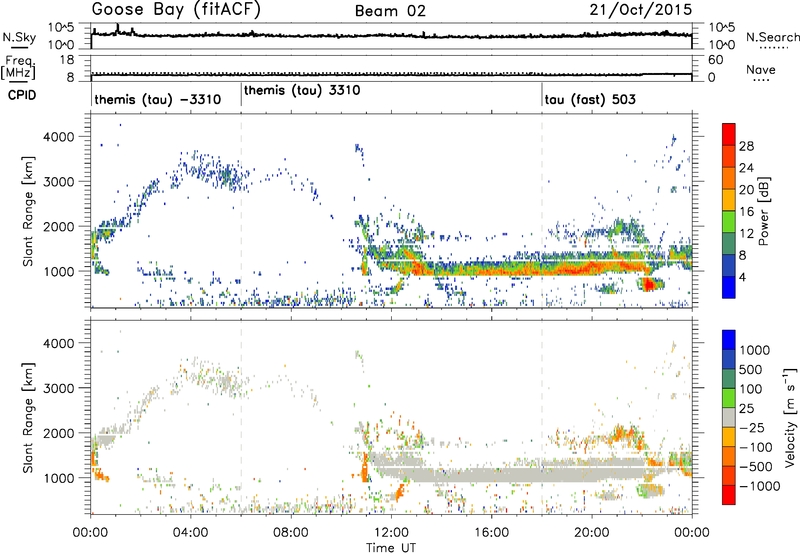Click the 'Power [dB]' color bar label
This screenshot has width=800, height=554.
point(764,211)
